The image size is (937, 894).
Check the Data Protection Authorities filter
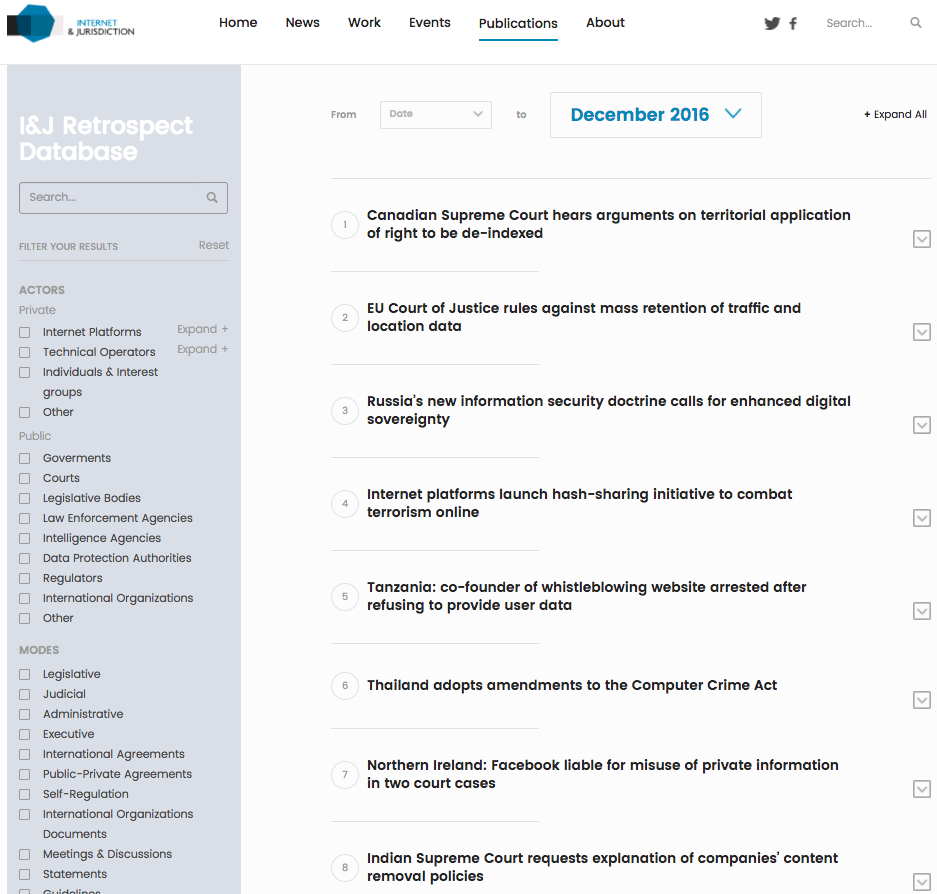point(25,558)
